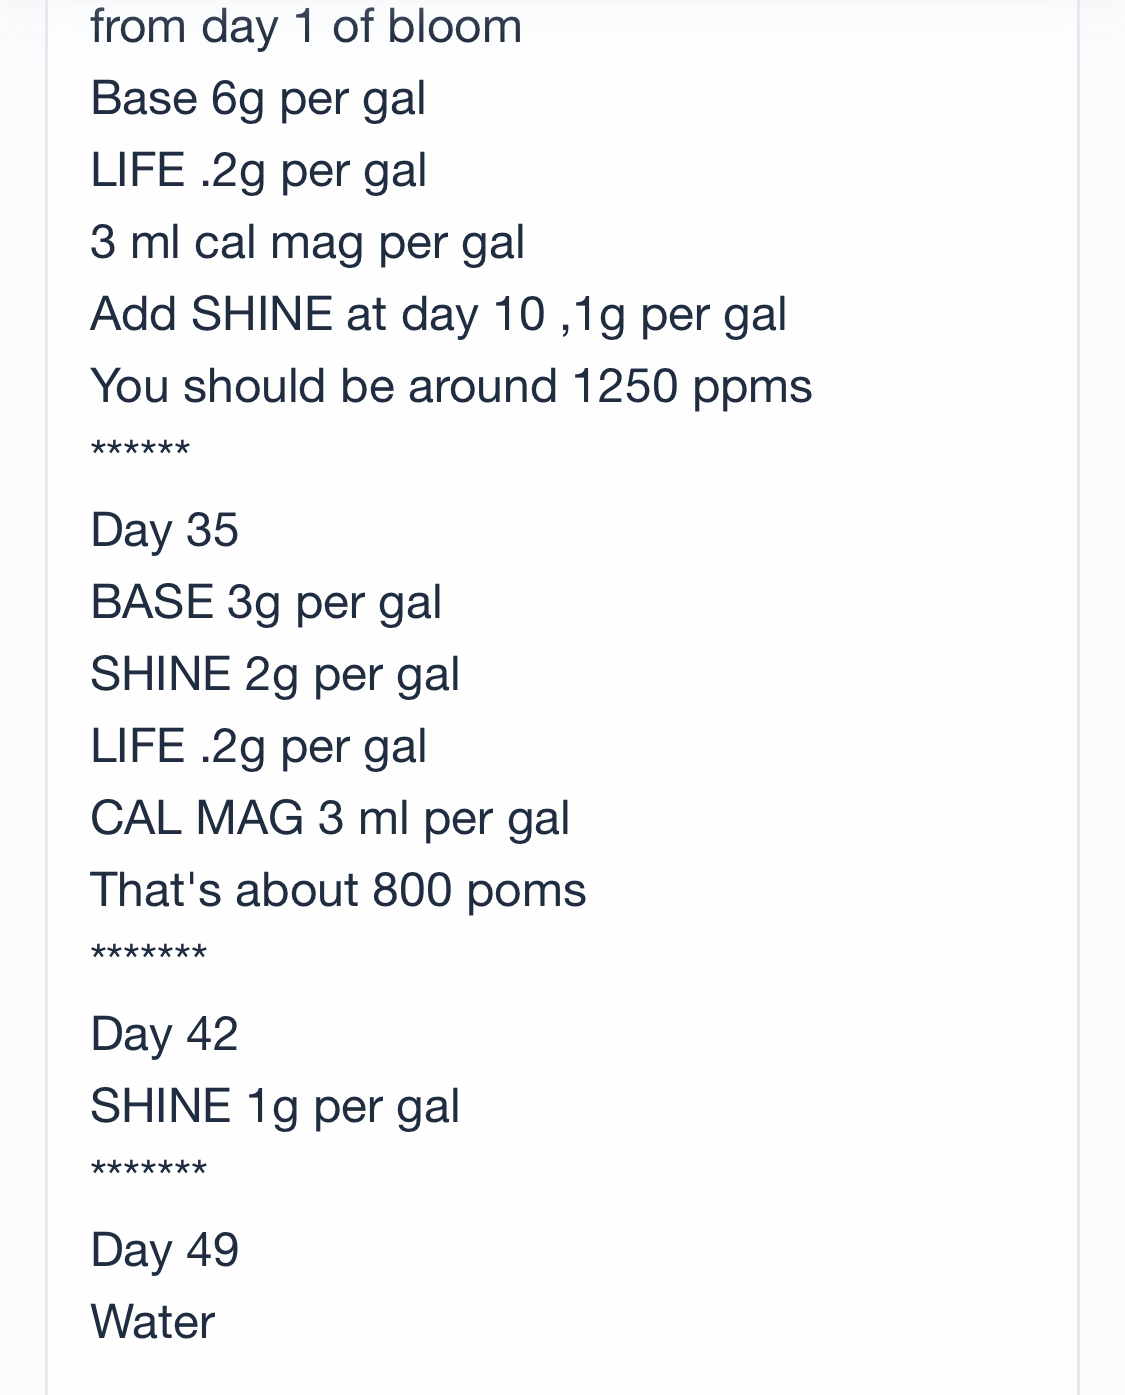Image resolution: width=1125 pixels, height=1395 pixels.
Task: Tap the 'SHINE 2g per gal' line
Action: coord(274,675)
